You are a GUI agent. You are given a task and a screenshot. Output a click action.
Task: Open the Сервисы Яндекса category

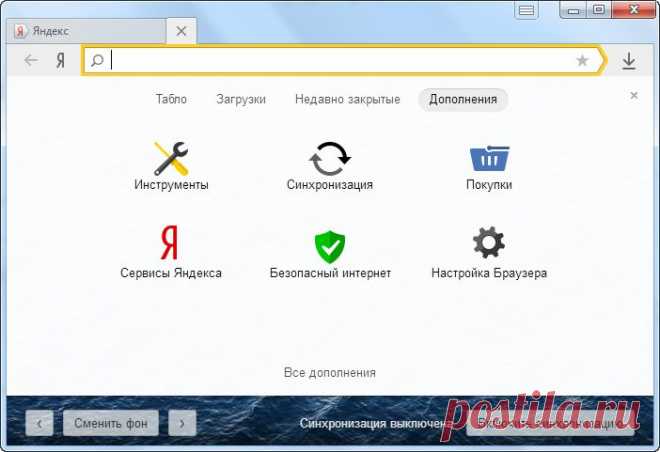pos(170,253)
